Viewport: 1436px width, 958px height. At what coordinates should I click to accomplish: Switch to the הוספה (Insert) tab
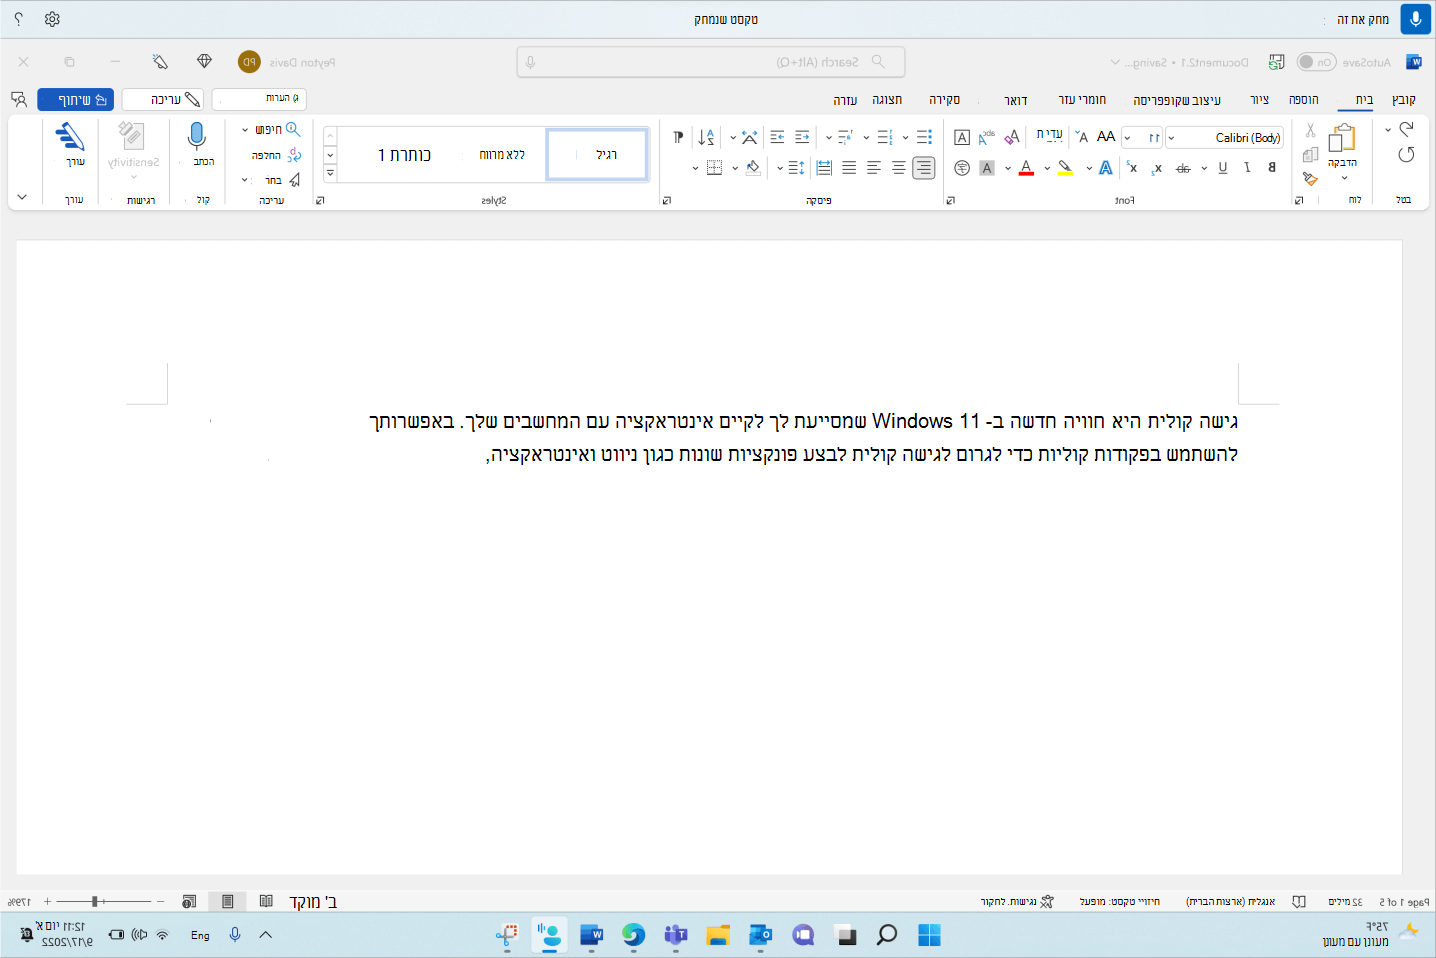tap(1303, 100)
